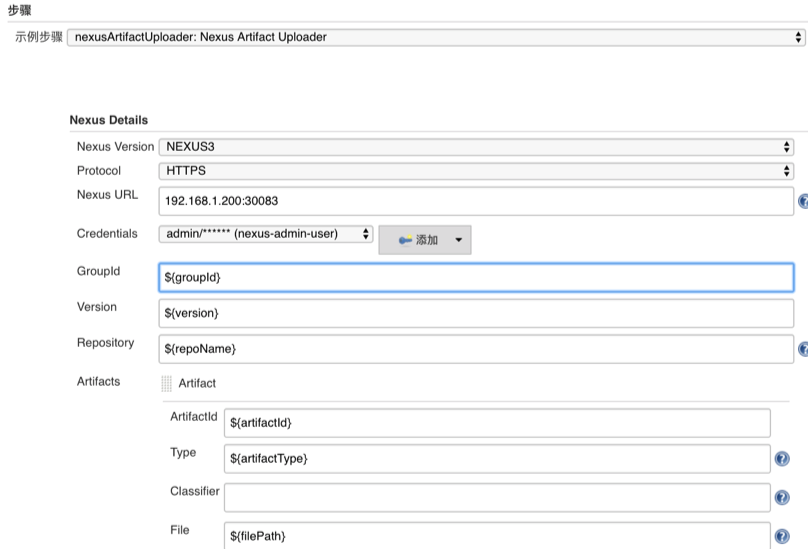Click the Artifacts section label
This screenshot has width=808, height=549.
[x=98, y=381]
